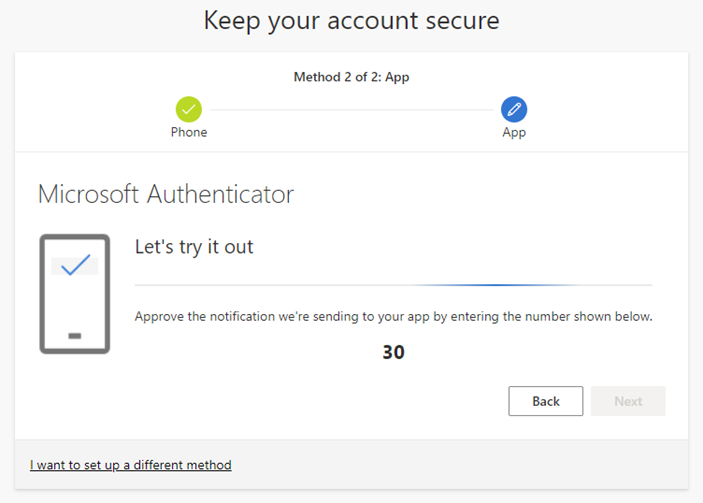Click the 'Method 2 of 2: App' text
The width and height of the screenshot is (703, 503).
click(351, 77)
